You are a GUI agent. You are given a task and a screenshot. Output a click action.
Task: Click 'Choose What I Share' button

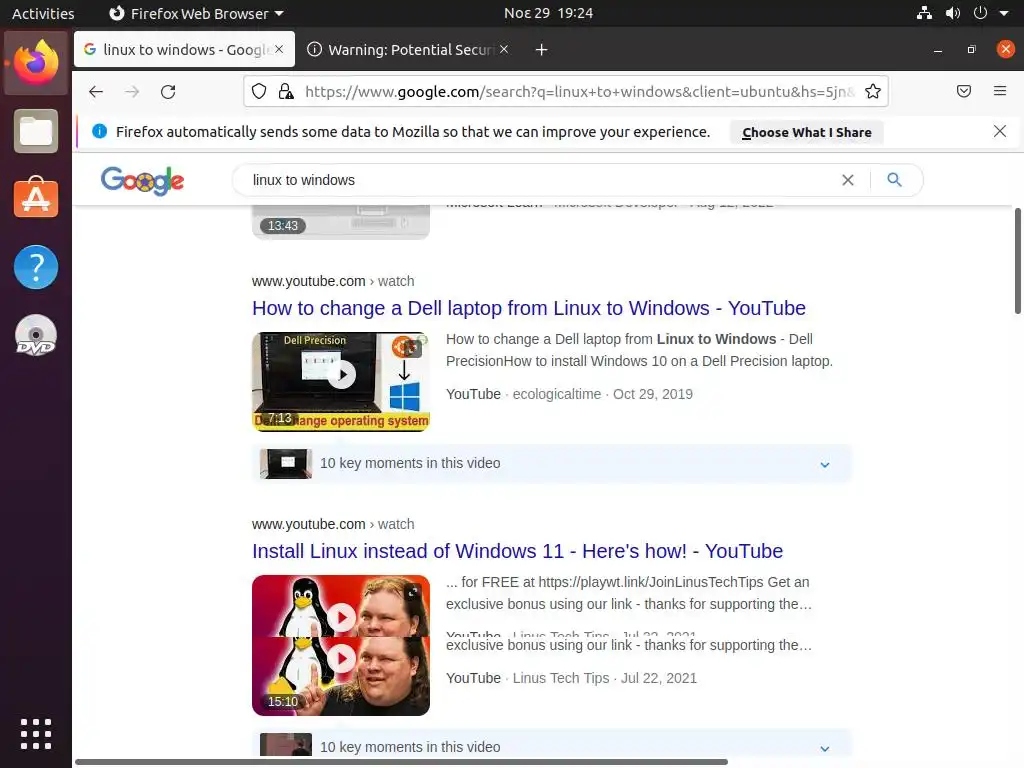[x=807, y=132]
